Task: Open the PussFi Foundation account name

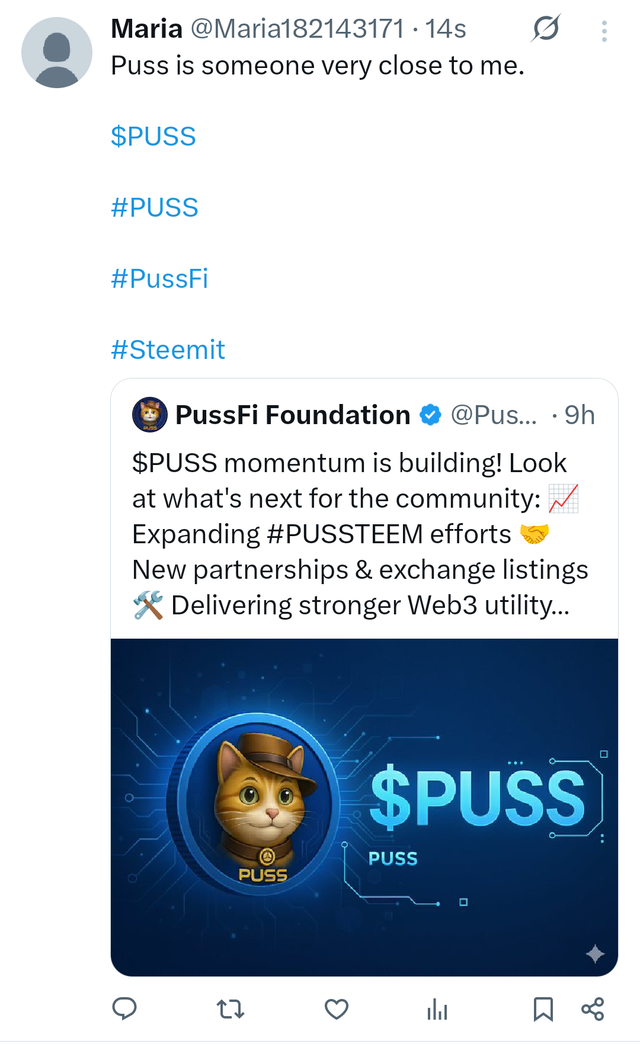Action: click(293, 415)
